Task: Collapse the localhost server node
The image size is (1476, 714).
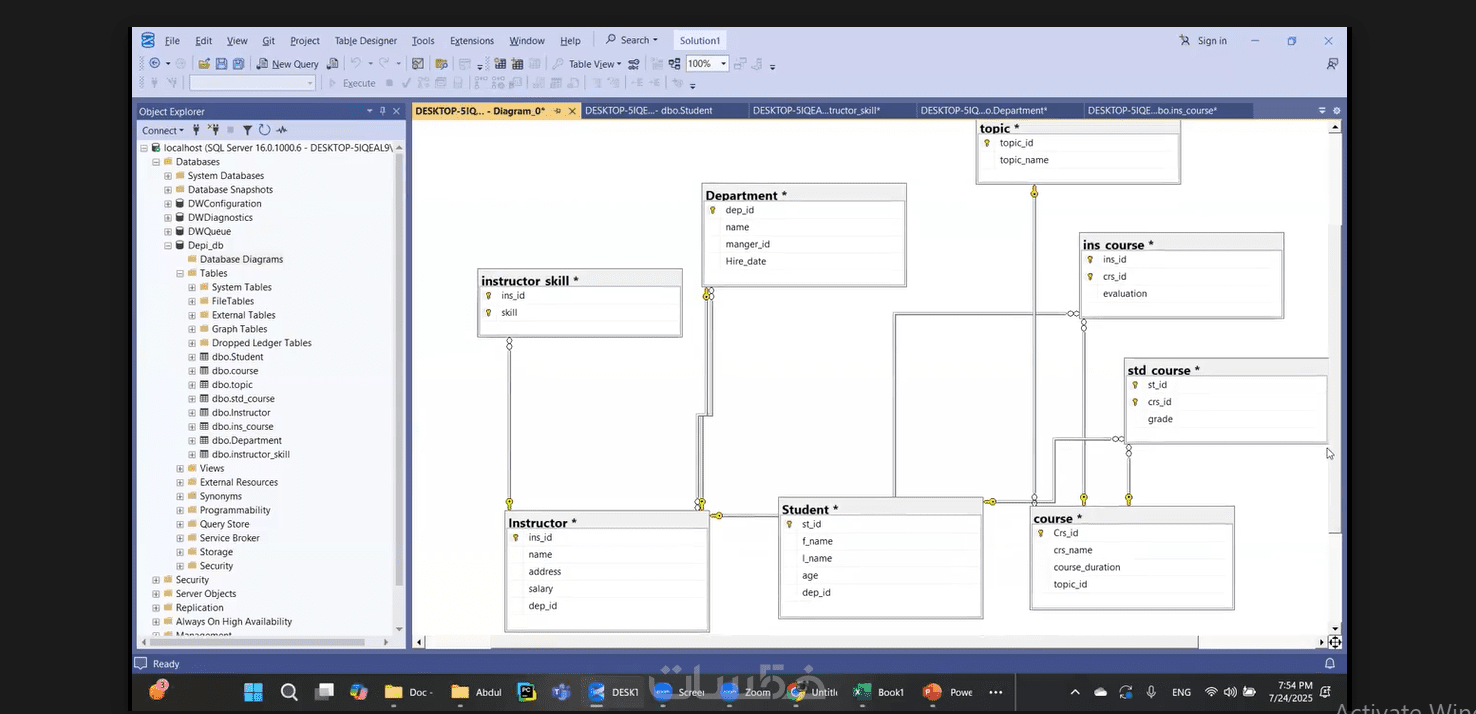Action: pos(144,148)
